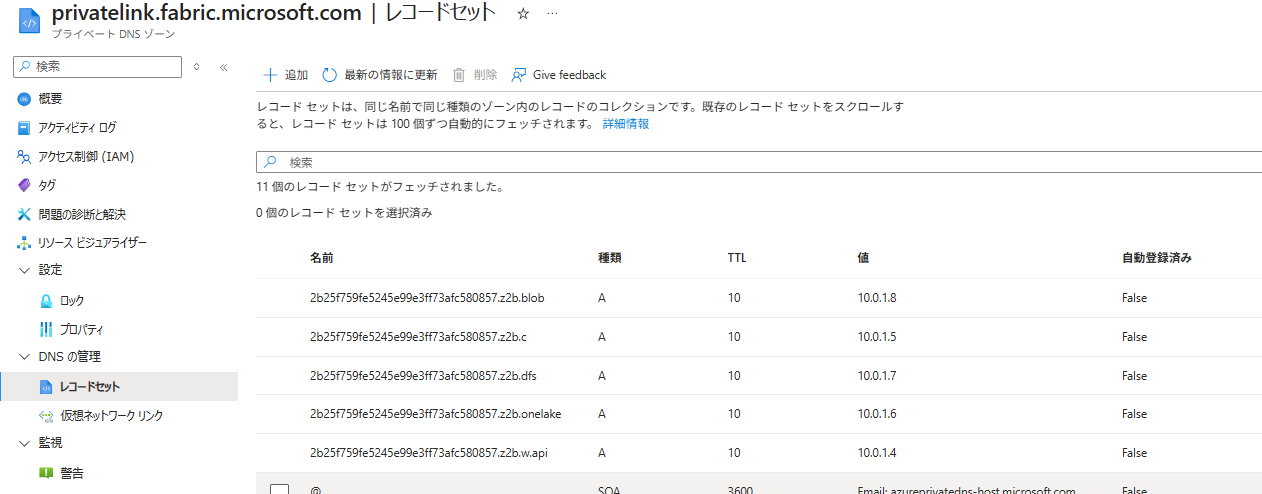Sort by 値 column header
This screenshot has width=1262, height=494.
pyautogui.click(x=863, y=257)
